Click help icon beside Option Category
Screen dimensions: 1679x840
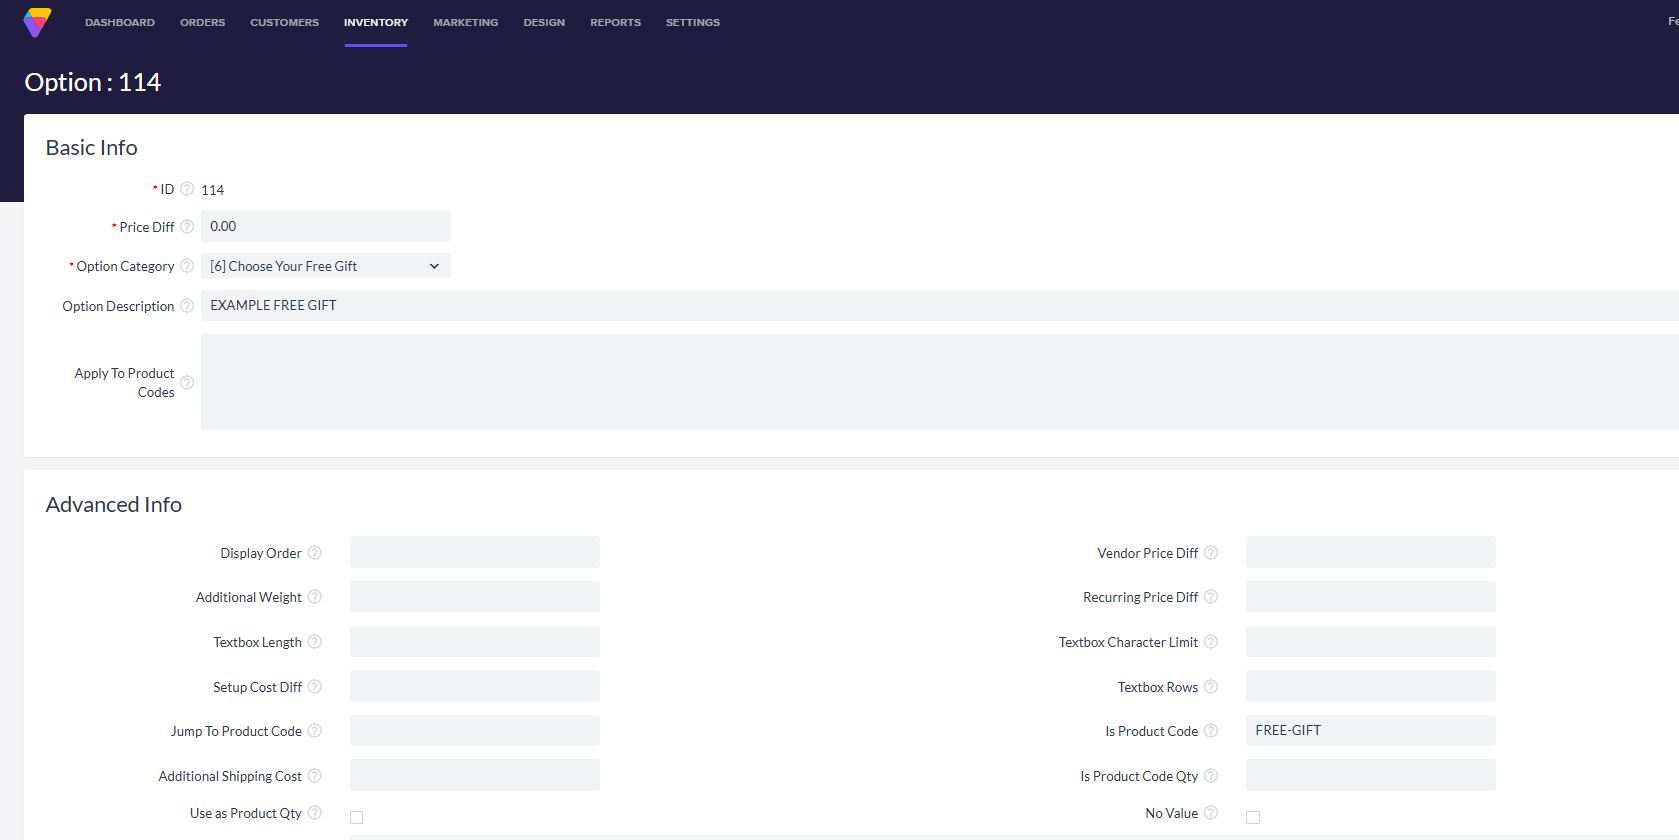point(187,266)
